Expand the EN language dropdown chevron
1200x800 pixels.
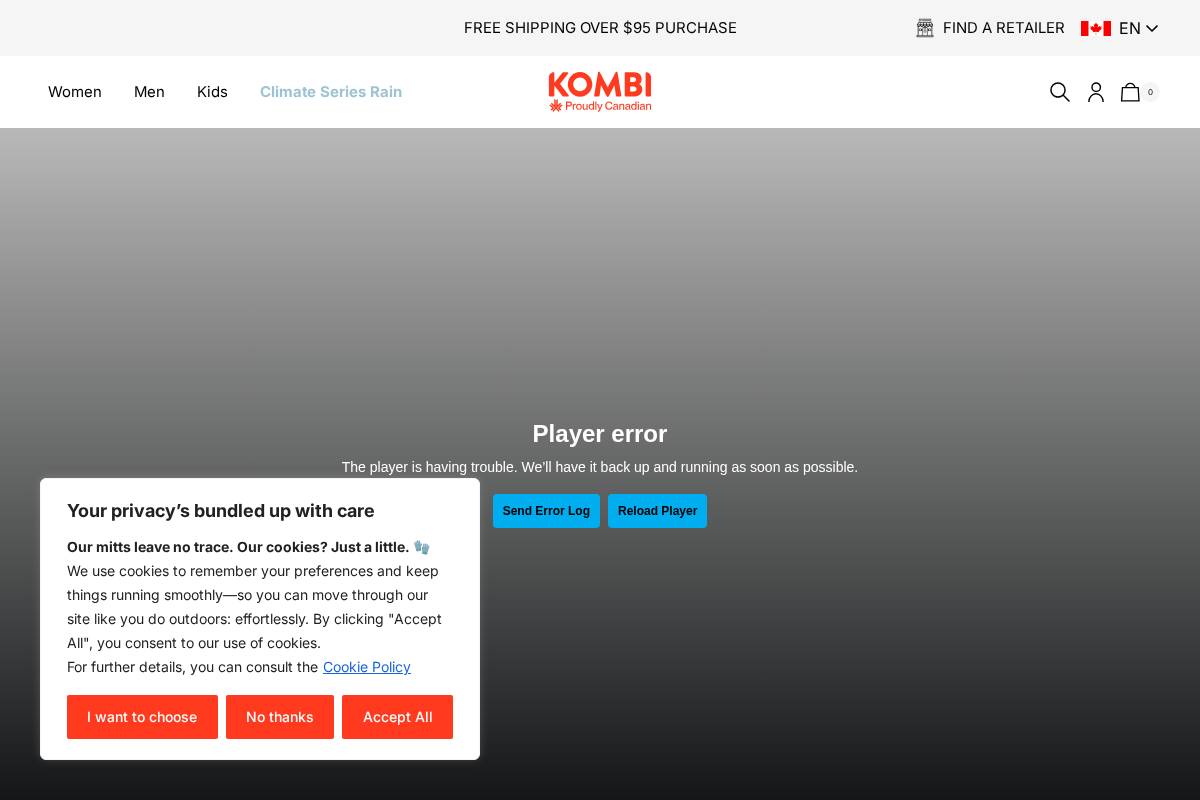point(1152,28)
